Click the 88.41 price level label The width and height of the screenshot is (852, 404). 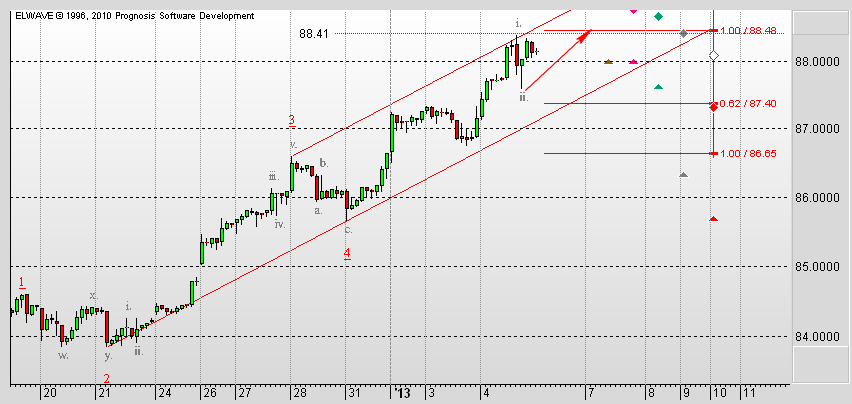[x=314, y=34]
